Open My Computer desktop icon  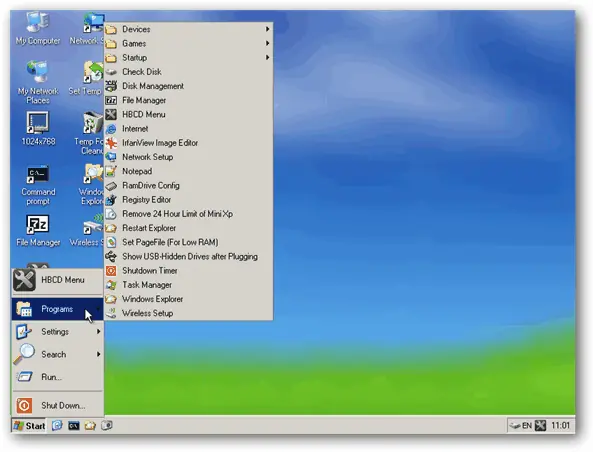pos(38,29)
